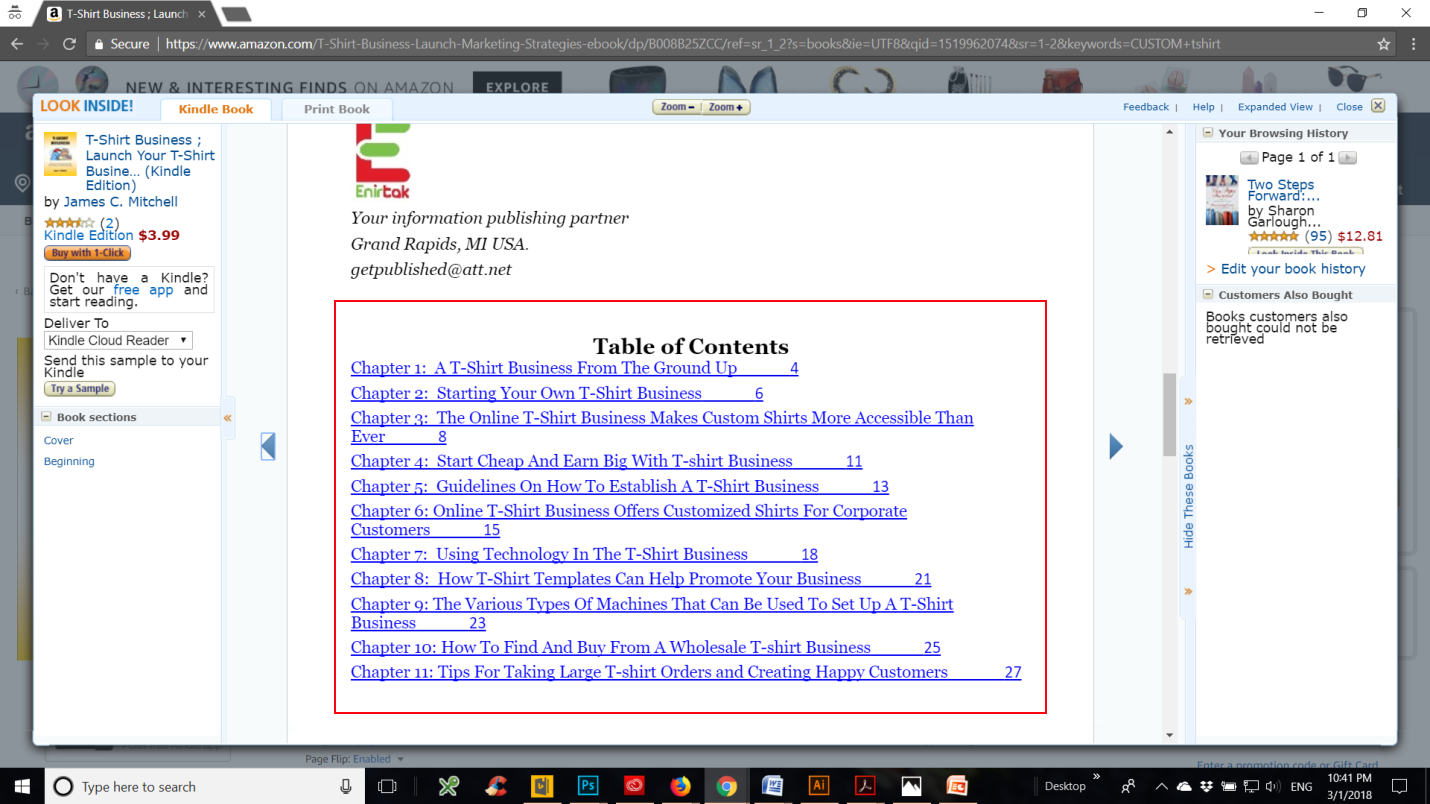Collapse Your Browsing History section
This screenshot has width=1430, height=804.
tap(1208, 133)
